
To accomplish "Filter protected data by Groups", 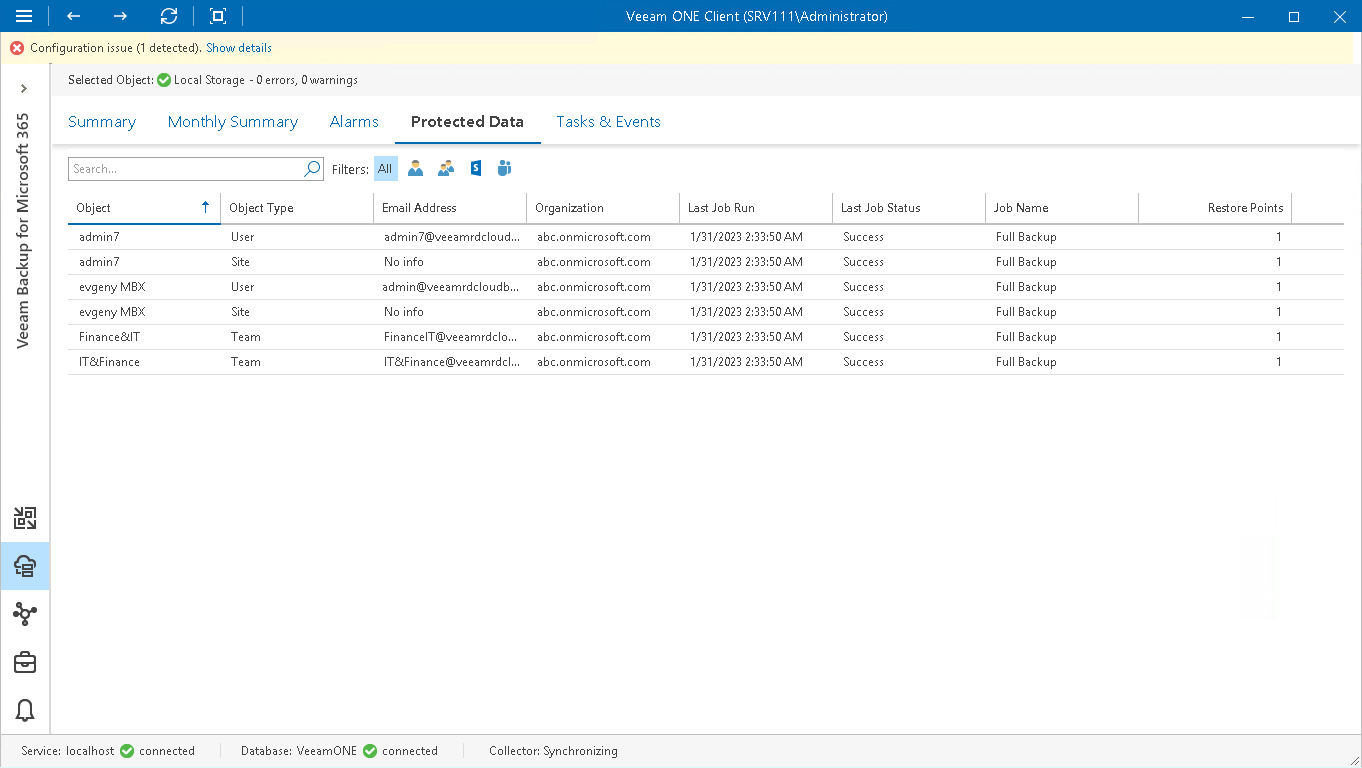I will point(446,168).
